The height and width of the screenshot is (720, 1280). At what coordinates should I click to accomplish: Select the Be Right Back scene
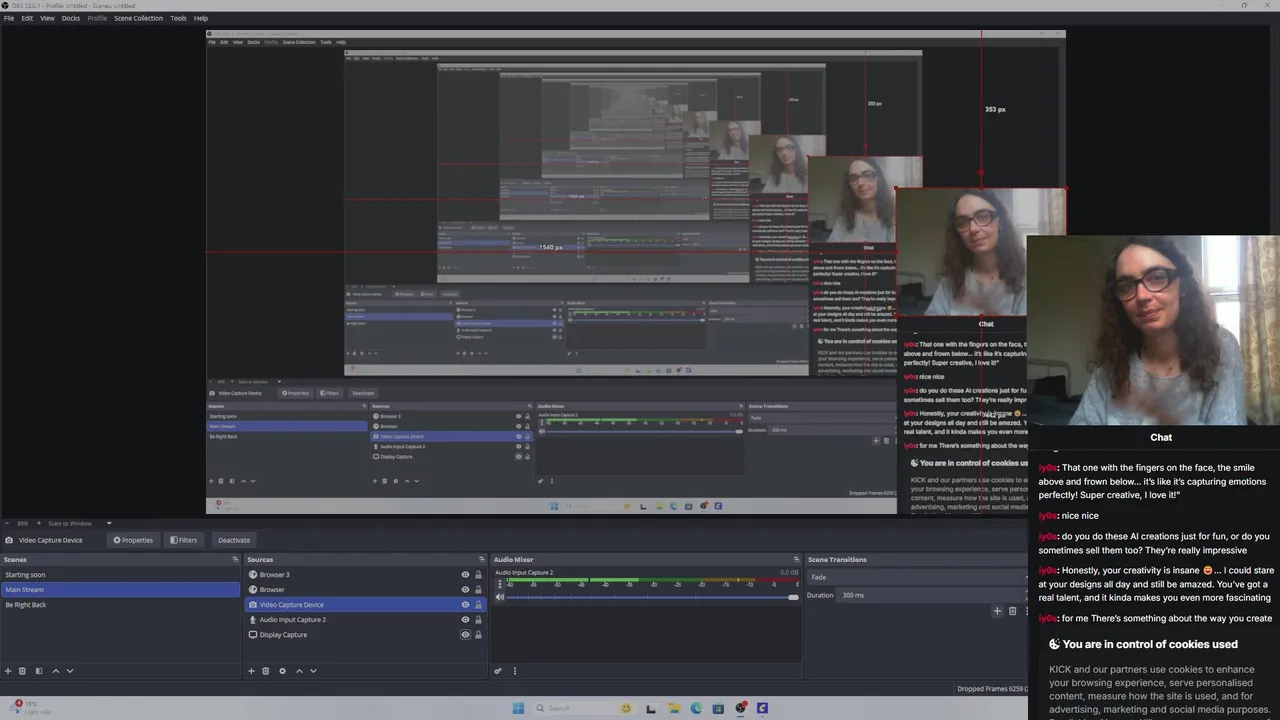[120, 605]
